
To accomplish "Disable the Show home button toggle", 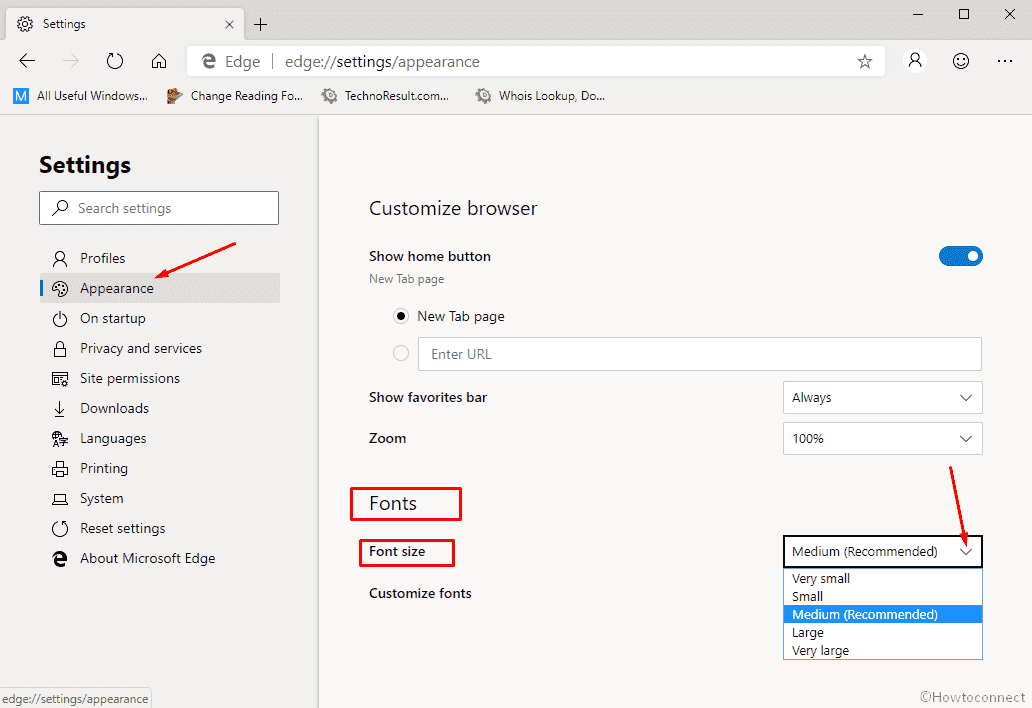I will pyautogui.click(x=960, y=256).
